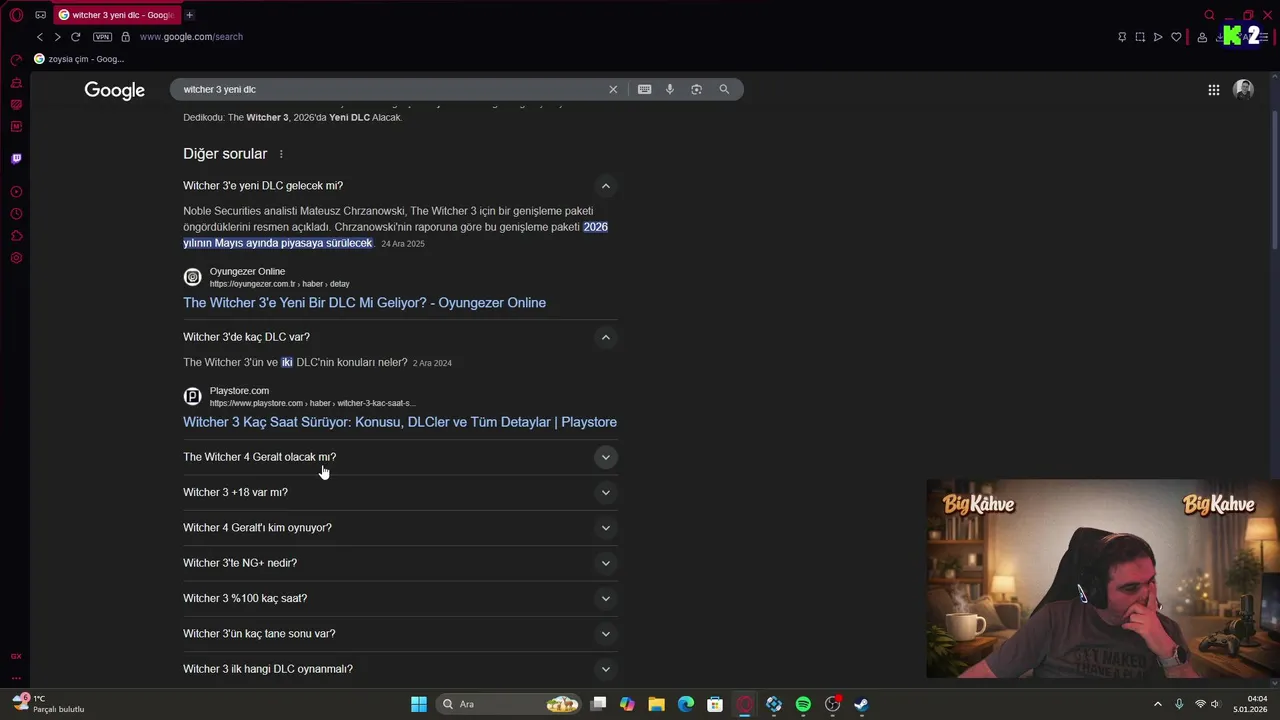Open File Explorer from taskbar
1280x720 pixels.
[x=656, y=704]
